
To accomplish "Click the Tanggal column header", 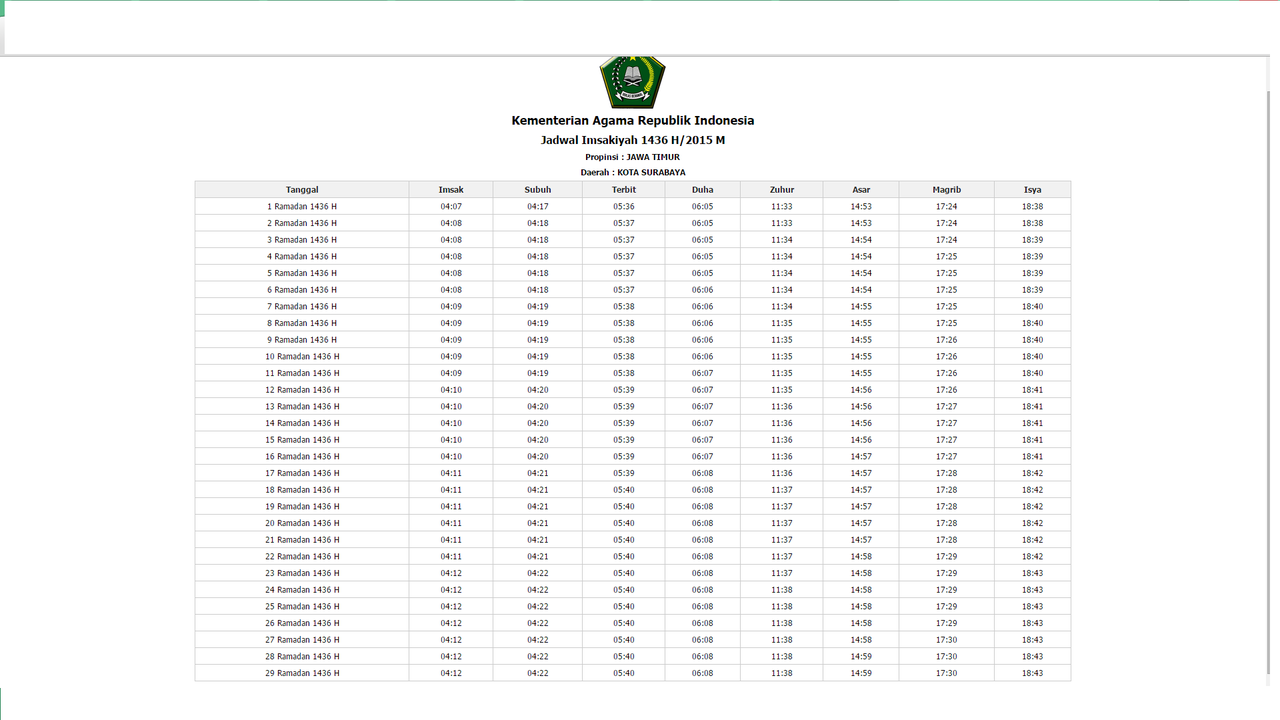I will (x=302, y=190).
